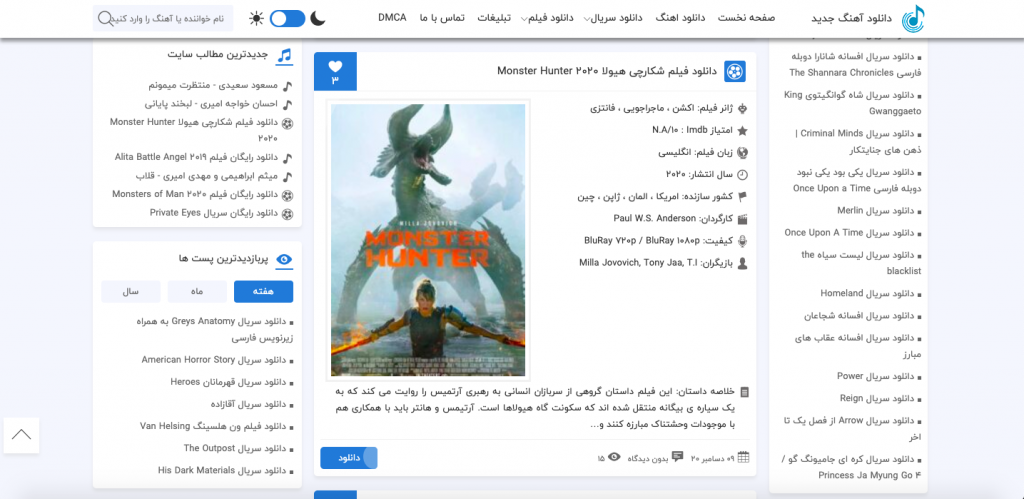Click the comment icon beside بدون دیدگاه
The width and height of the screenshot is (1024, 499).
(x=677, y=456)
